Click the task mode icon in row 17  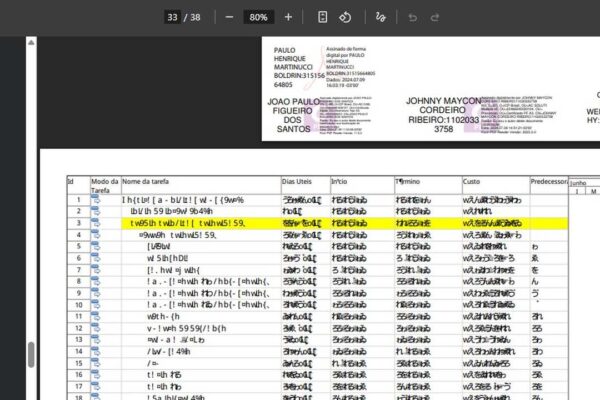click(95, 387)
